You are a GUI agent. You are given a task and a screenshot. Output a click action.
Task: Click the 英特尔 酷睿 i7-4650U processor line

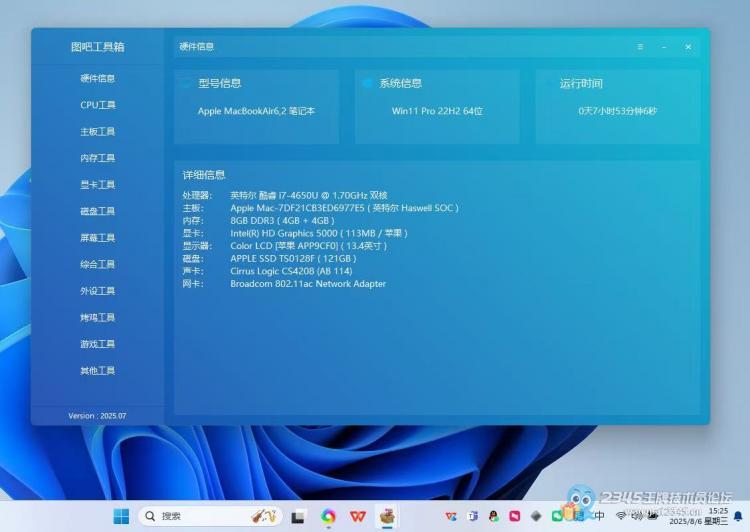pyautogui.click(x=309, y=195)
